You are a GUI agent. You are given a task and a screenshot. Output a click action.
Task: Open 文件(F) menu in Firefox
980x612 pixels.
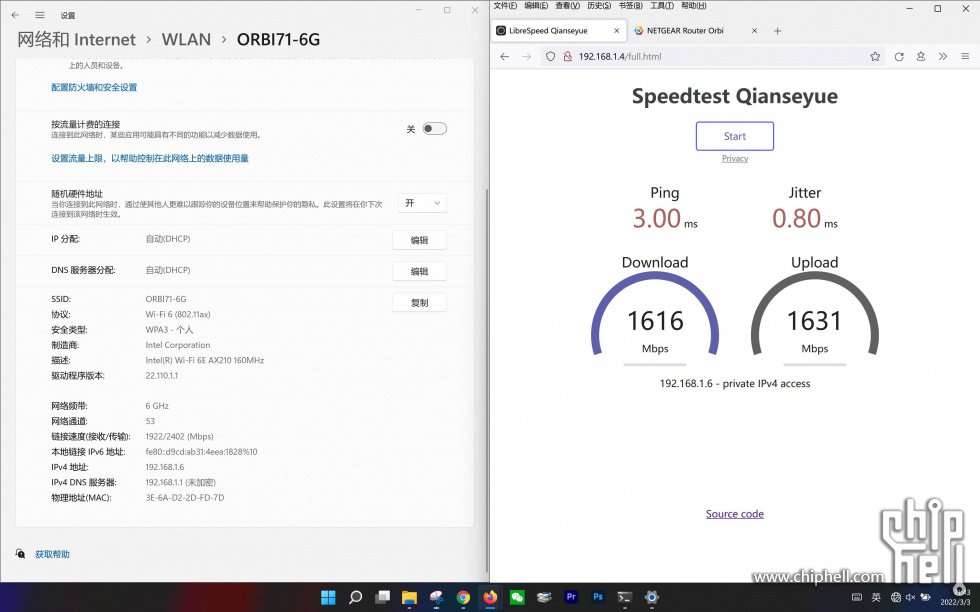(505, 6)
